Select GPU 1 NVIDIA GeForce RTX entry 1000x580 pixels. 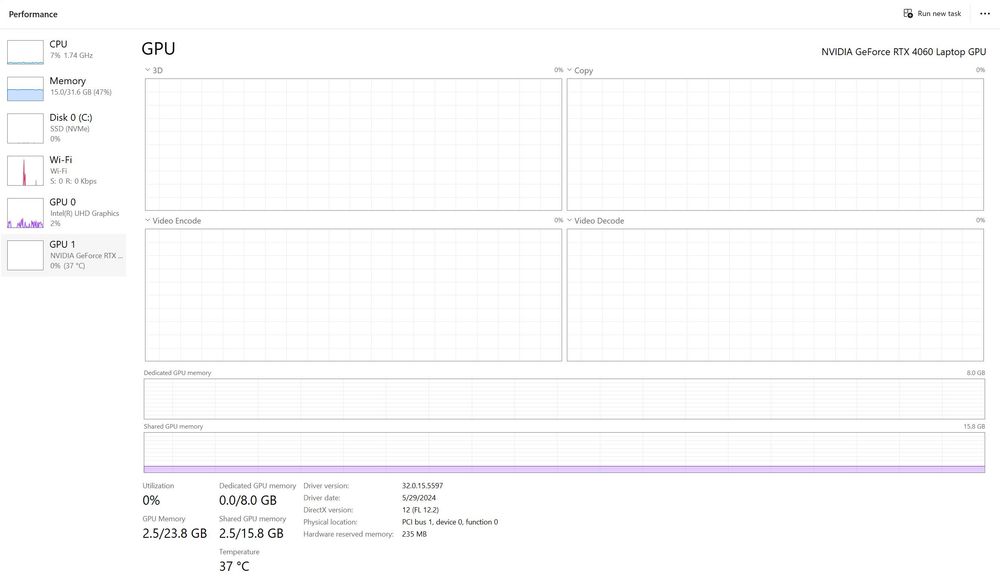[x=64, y=255]
